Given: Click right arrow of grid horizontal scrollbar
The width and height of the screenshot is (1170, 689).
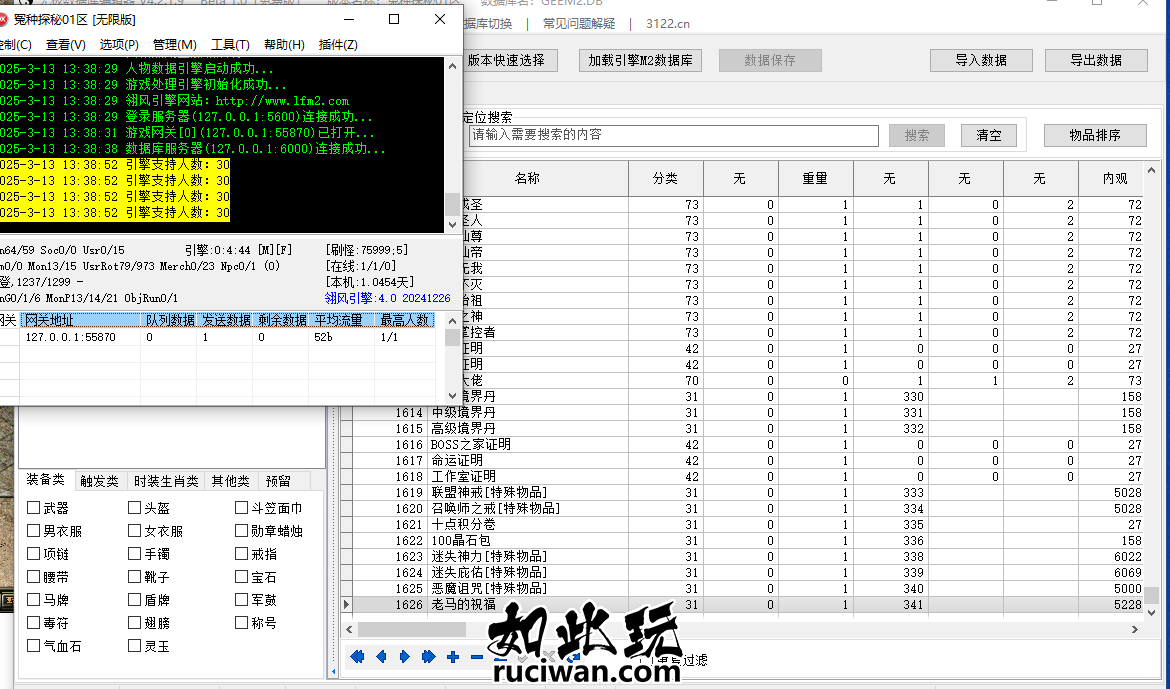Looking at the screenshot, I should (x=1135, y=630).
